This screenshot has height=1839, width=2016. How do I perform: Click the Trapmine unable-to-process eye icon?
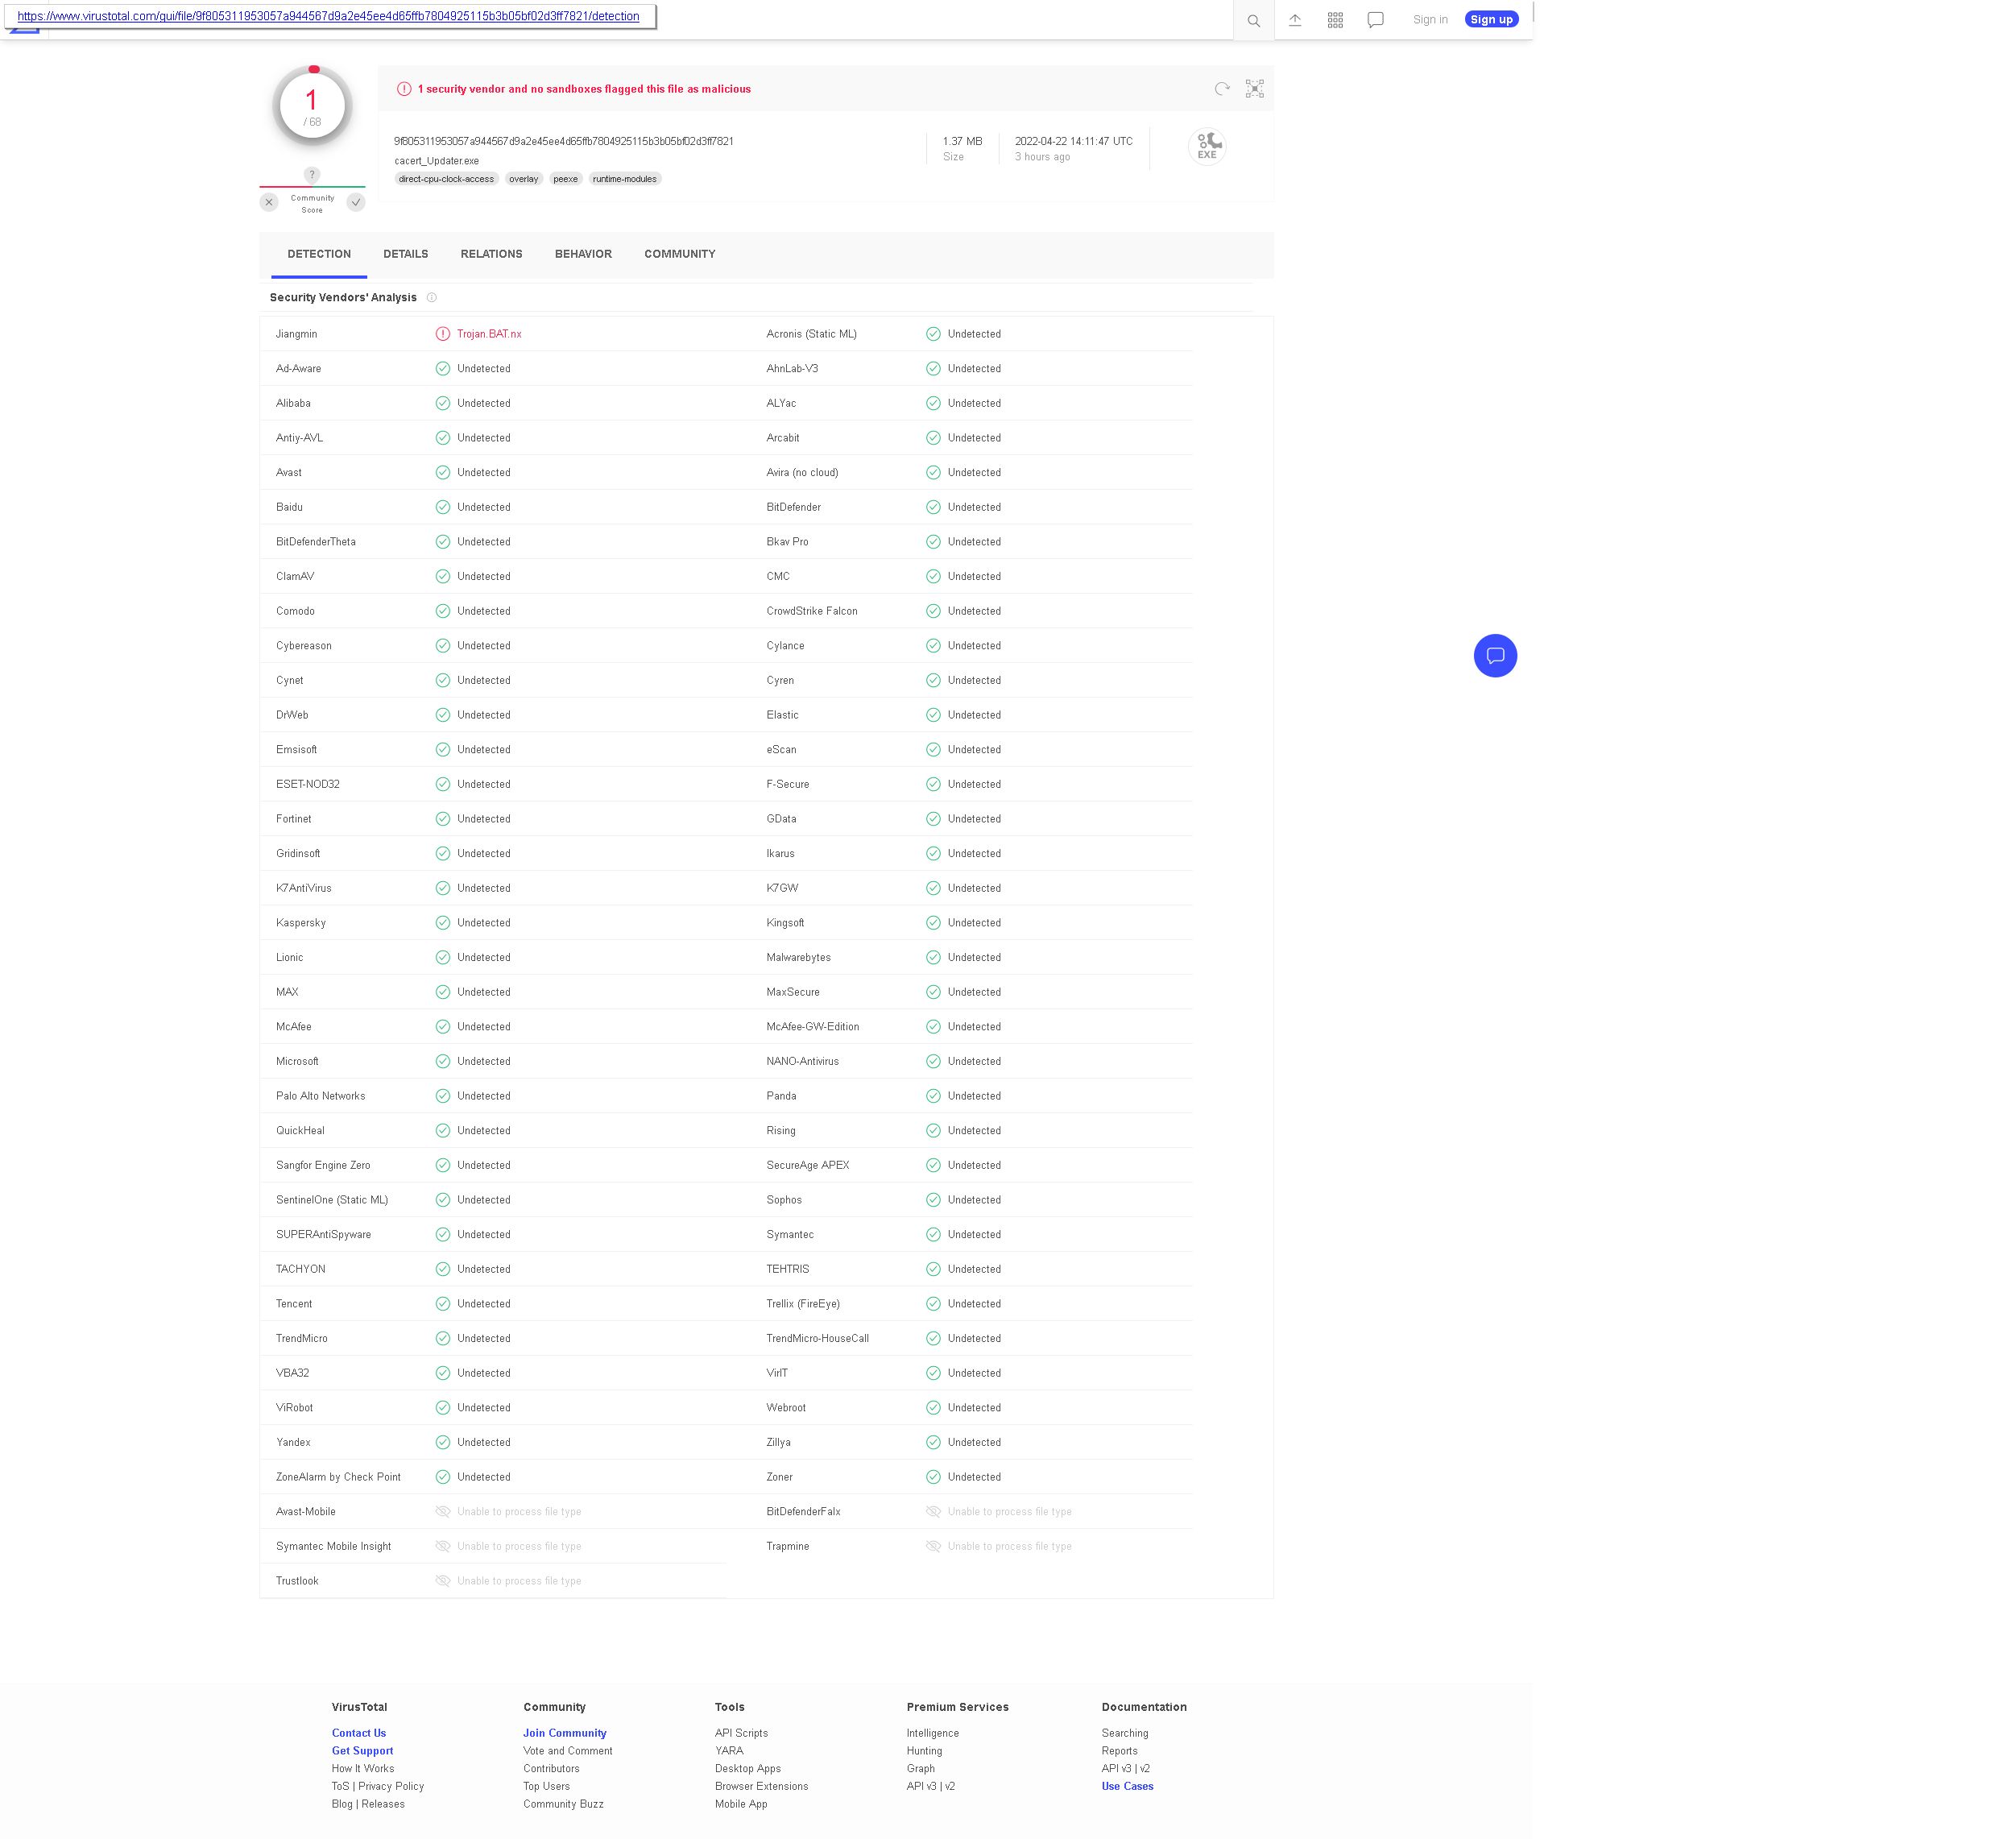pos(933,1546)
